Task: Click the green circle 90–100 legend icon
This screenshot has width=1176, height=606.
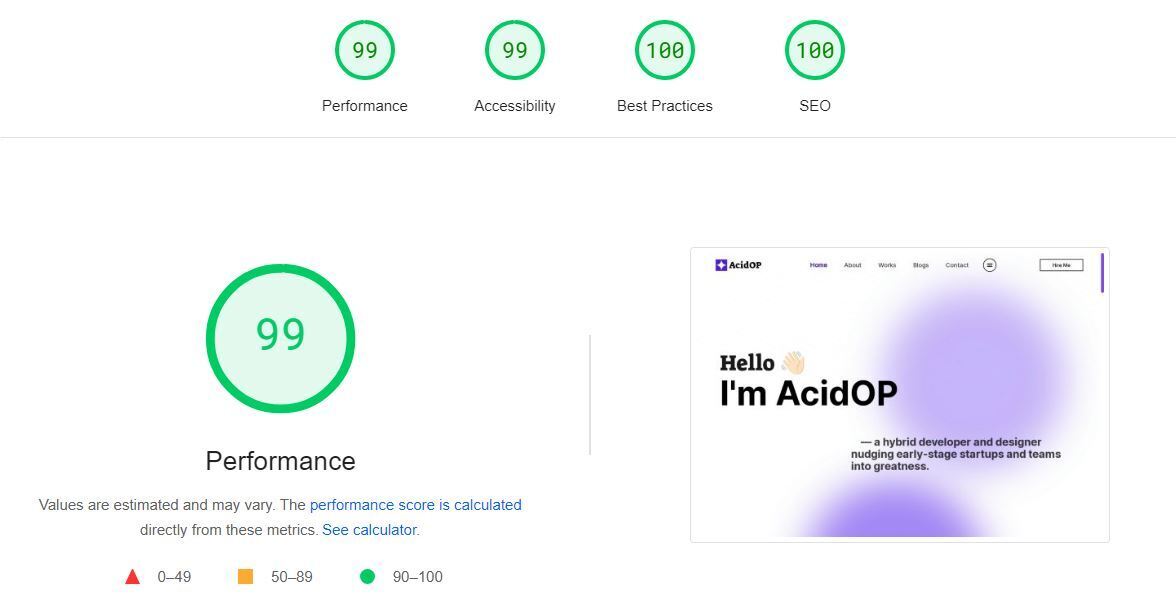Action: pos(367,577)
